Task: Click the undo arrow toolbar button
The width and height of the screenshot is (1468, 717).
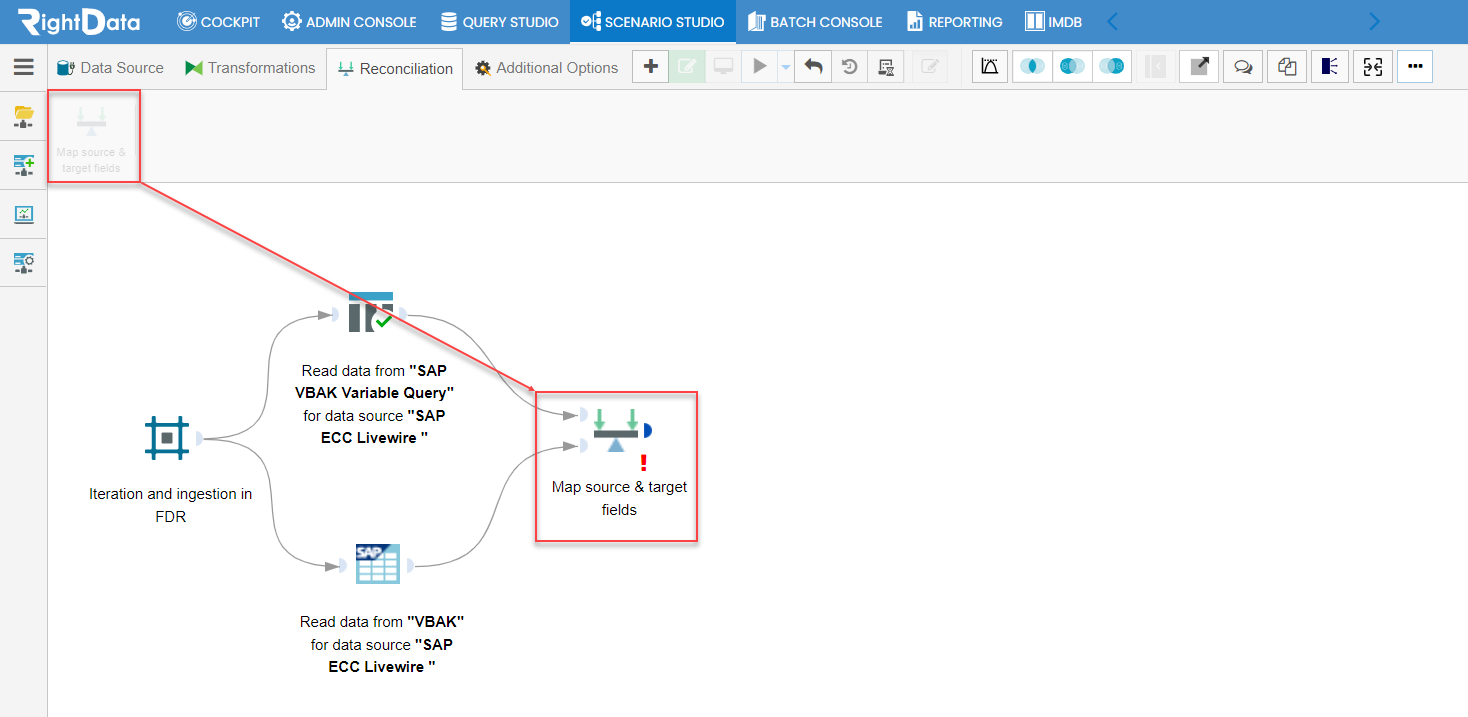Action: pos(813,67)
